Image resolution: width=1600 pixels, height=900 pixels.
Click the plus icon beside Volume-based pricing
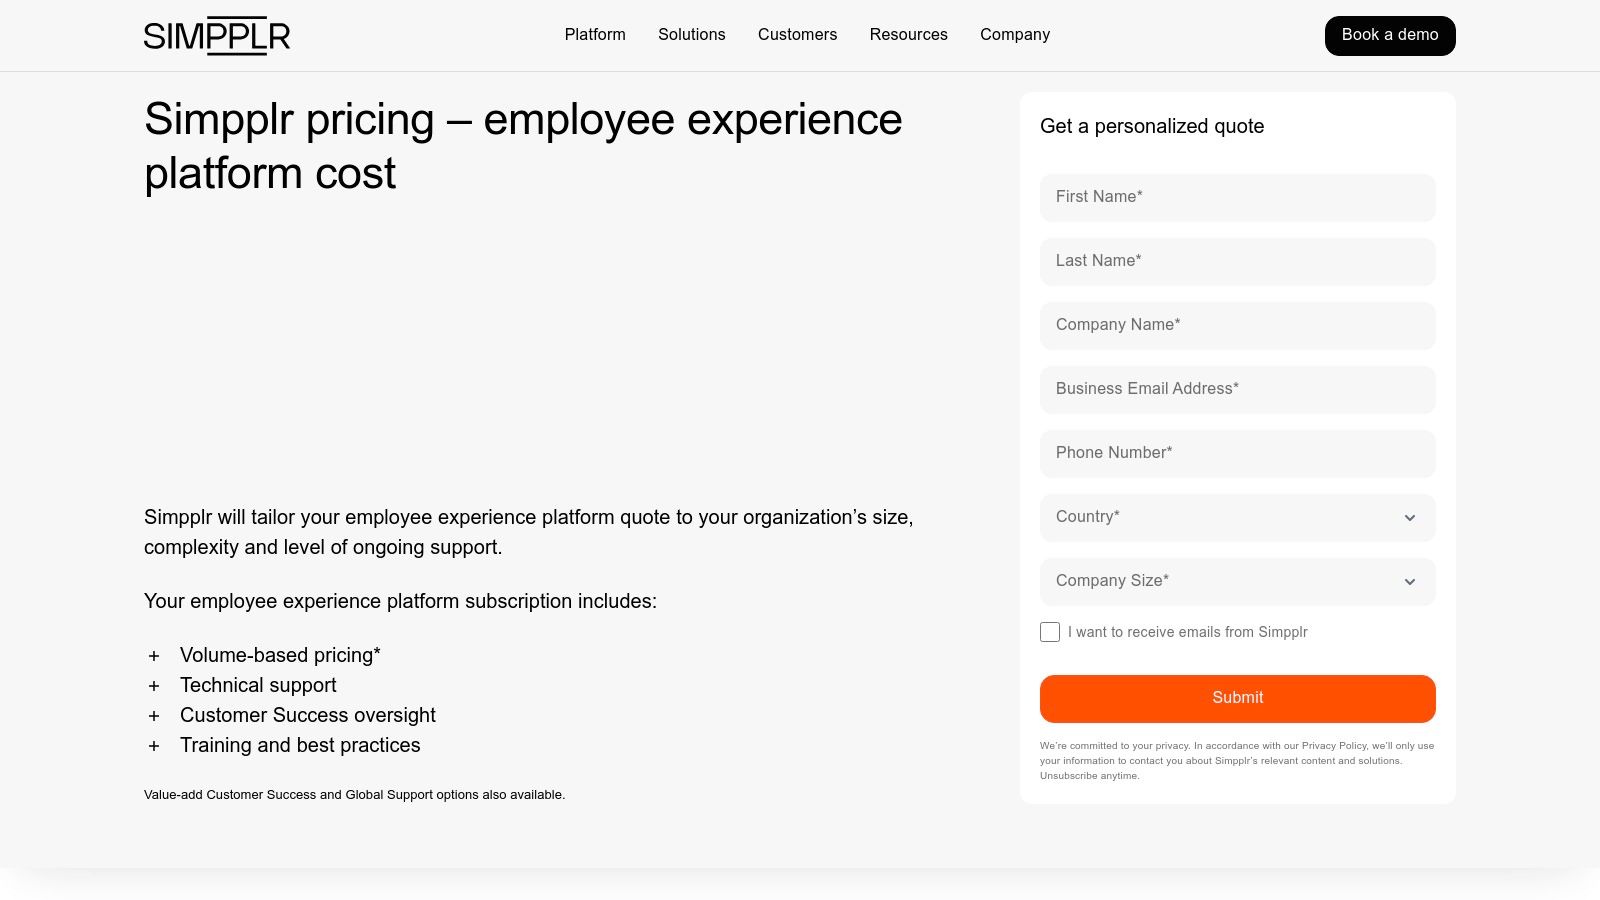154,656
